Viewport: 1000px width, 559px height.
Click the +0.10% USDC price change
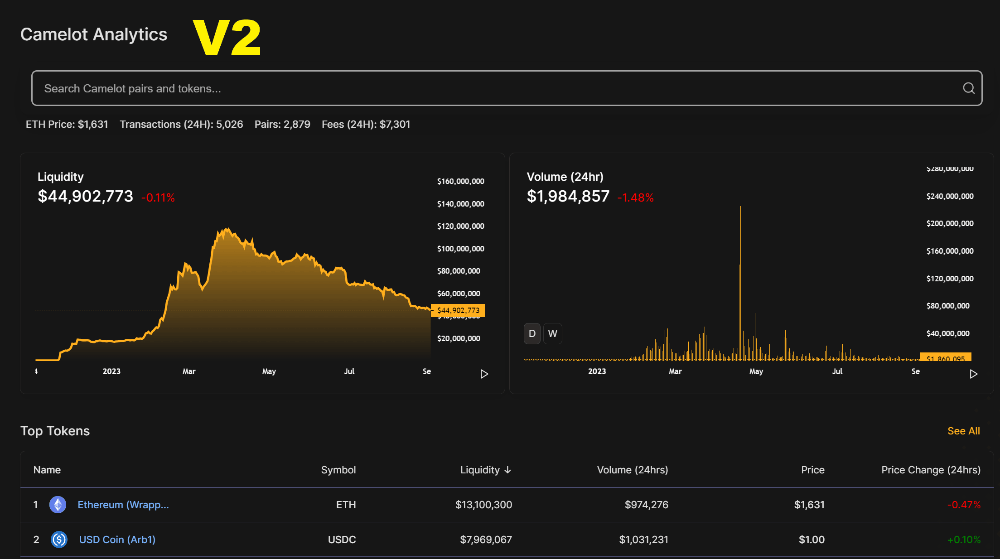tap(964, 540)
